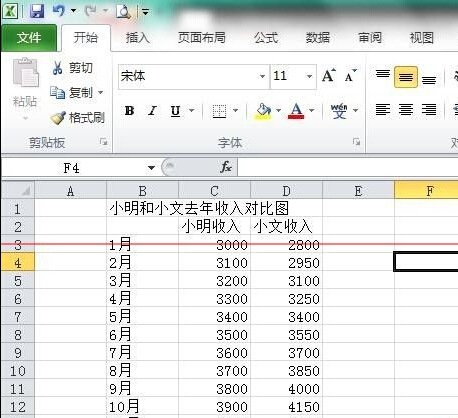This screenshot has width=458, height=418.
Task: Select column B header
Action: tap(142, 191)
